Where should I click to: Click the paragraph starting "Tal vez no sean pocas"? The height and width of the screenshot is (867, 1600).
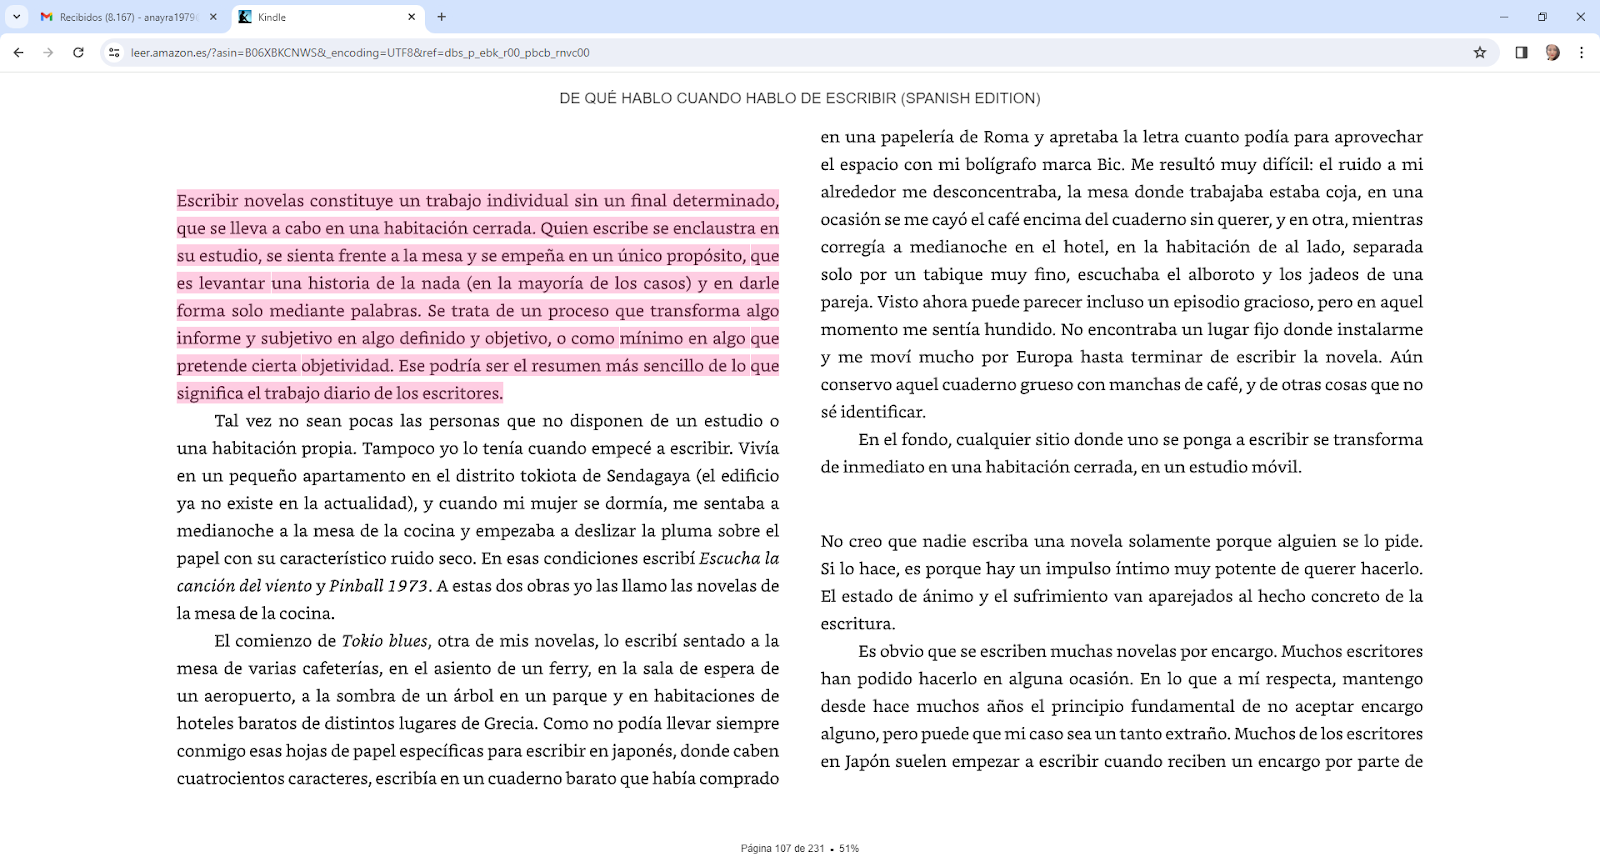tap(478, 517)
